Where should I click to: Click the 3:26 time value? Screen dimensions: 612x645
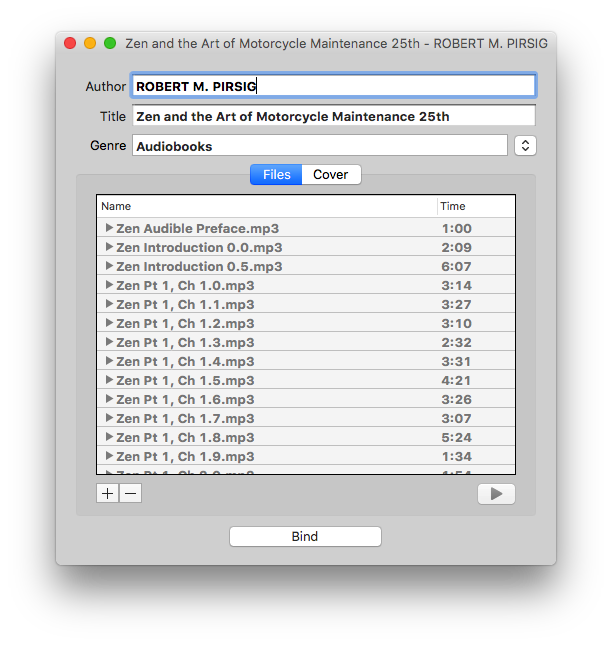pyautogui.click(x=457, y=399)
